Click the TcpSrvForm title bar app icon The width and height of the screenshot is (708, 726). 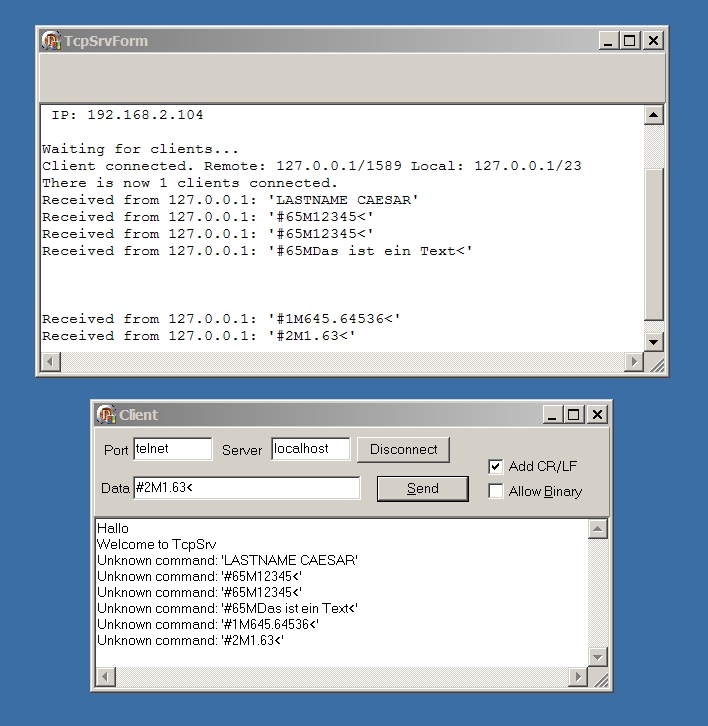coord(51,41)
